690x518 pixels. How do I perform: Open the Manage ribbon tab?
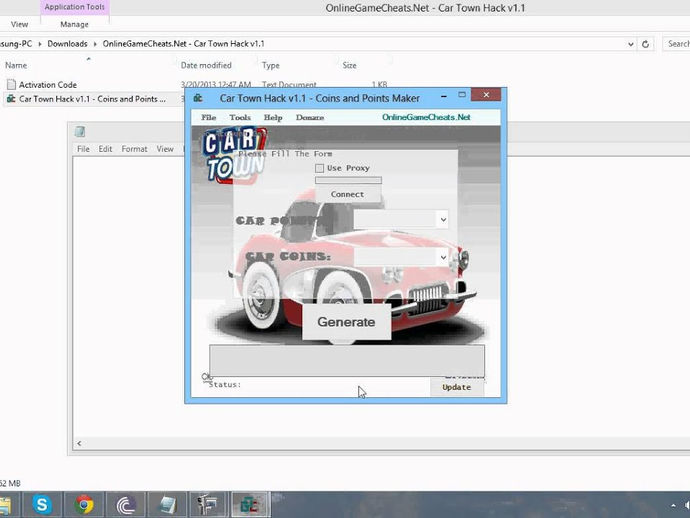pos(74,24)
